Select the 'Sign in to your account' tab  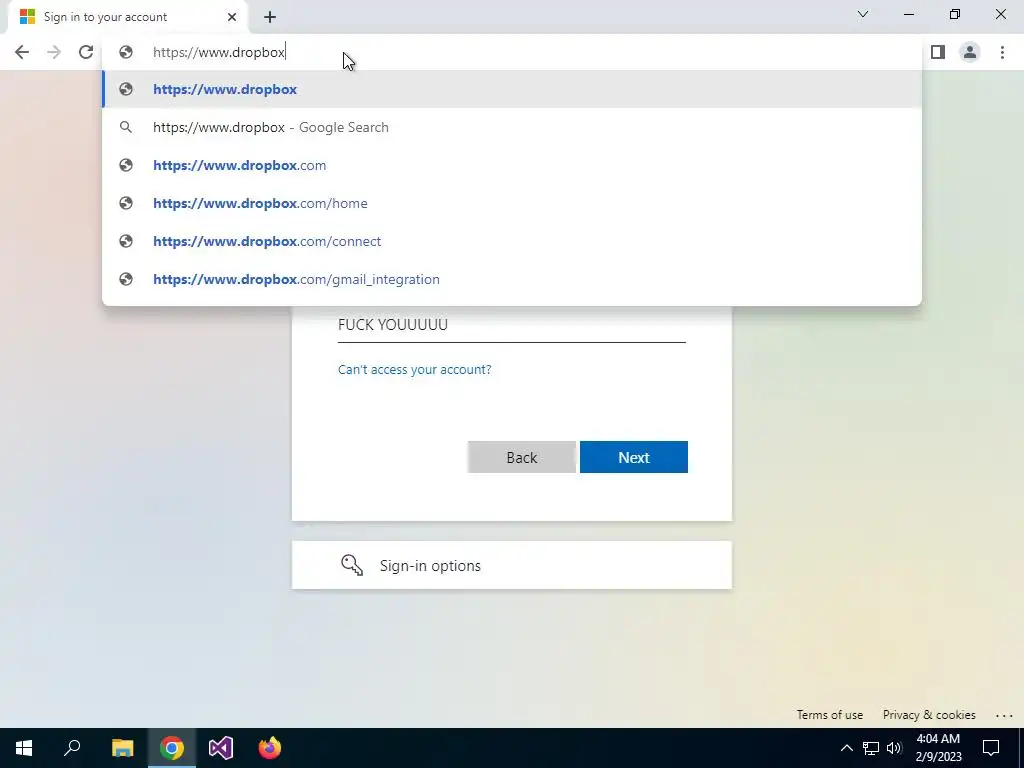129,17
